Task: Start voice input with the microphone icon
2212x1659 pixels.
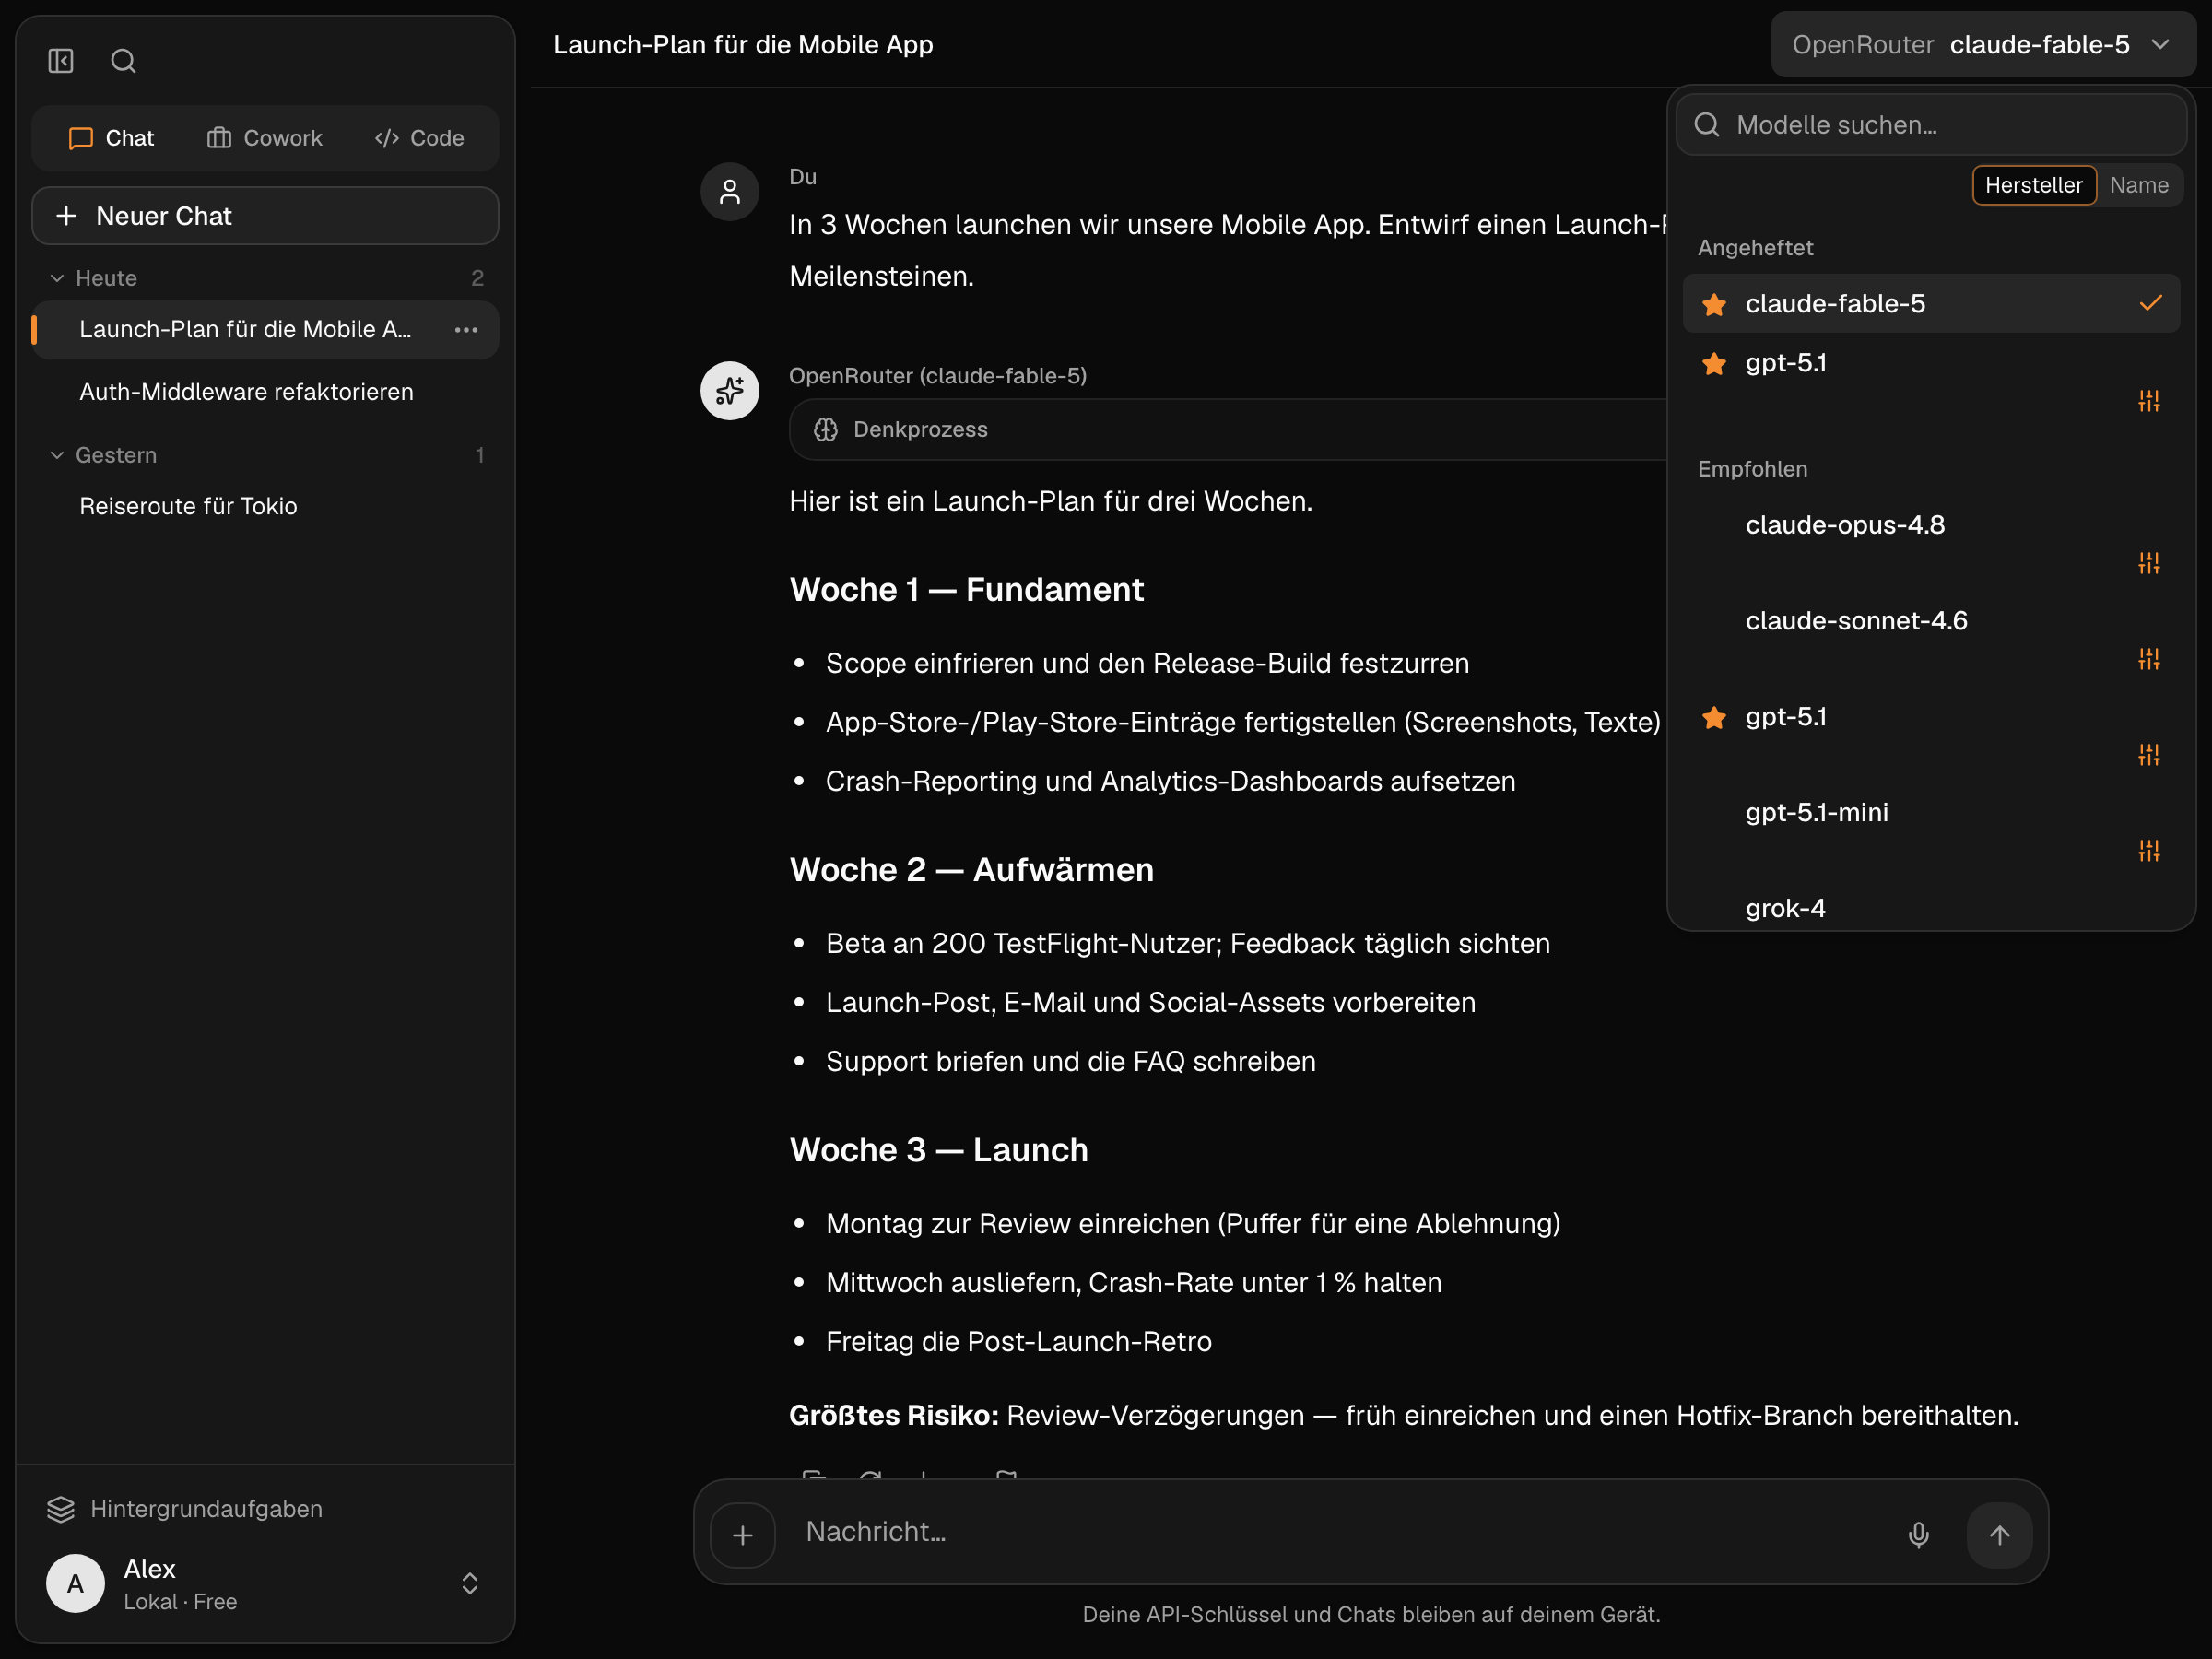Action: click(1919, 1535)
